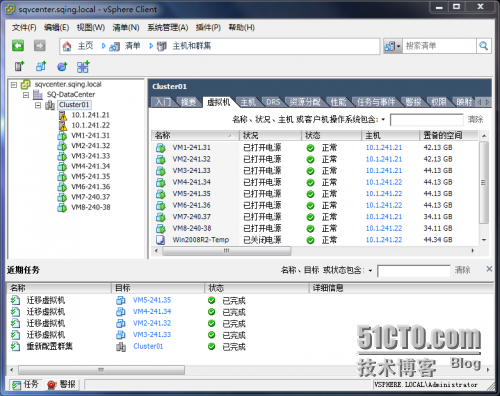Click the VM table horizontal scrollbar thumb
This screenshot has height=396, width=500.
(227, 251)
